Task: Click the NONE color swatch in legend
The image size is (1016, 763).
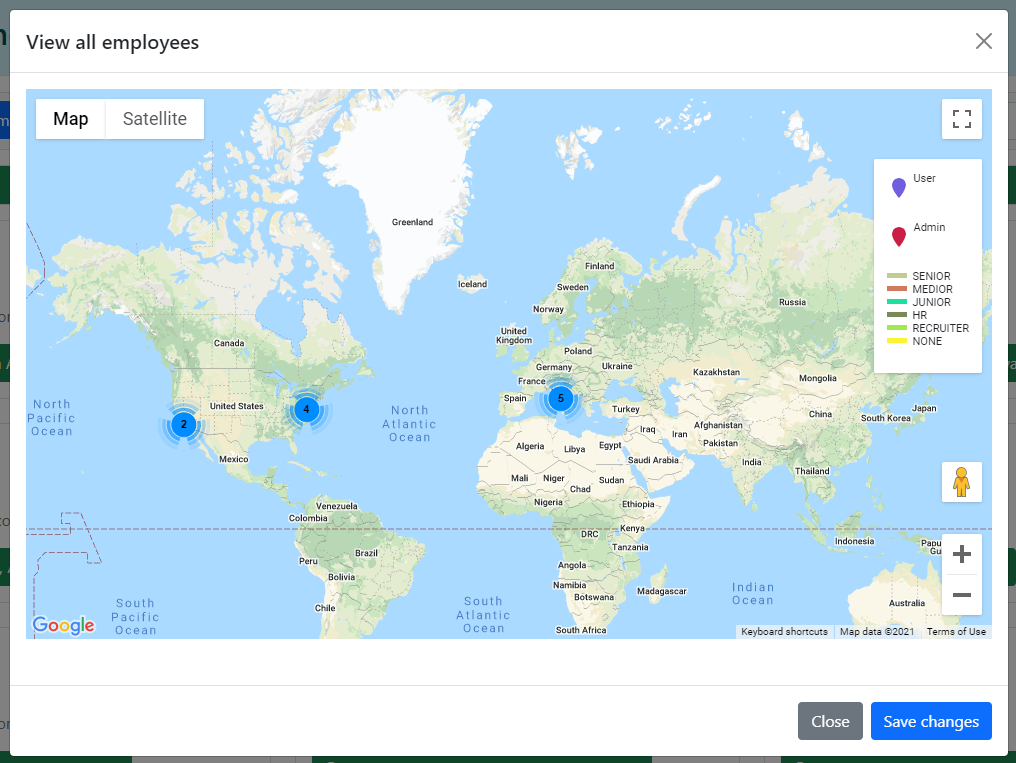Action: pos(897,341)
